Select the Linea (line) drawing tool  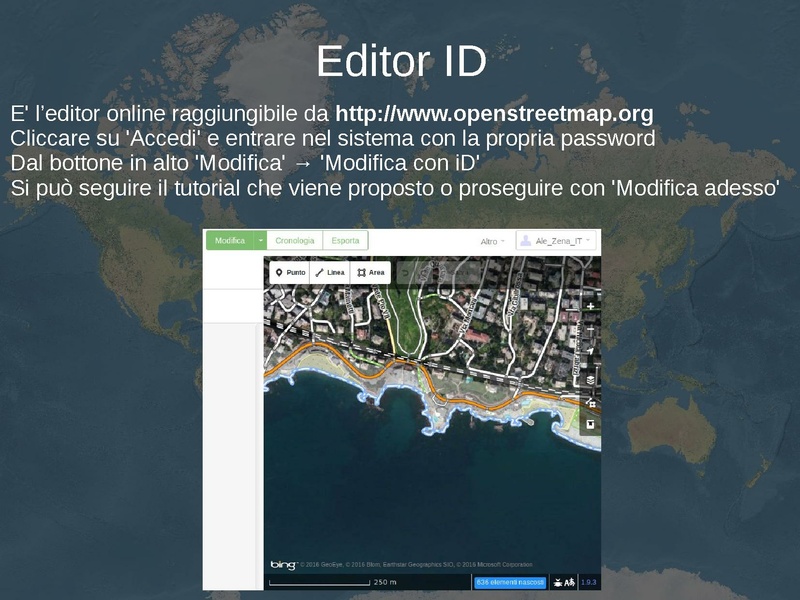click(x=330, y=272)
